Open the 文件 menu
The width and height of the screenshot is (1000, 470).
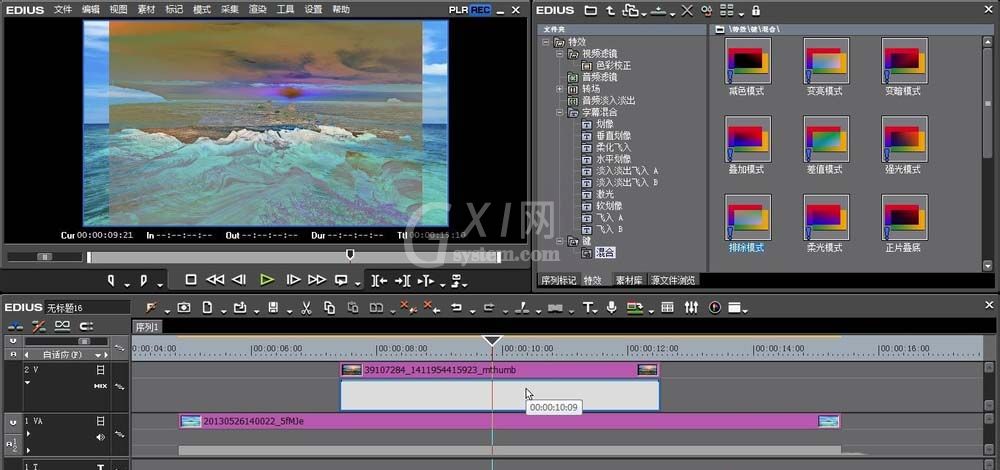(63, 10)
